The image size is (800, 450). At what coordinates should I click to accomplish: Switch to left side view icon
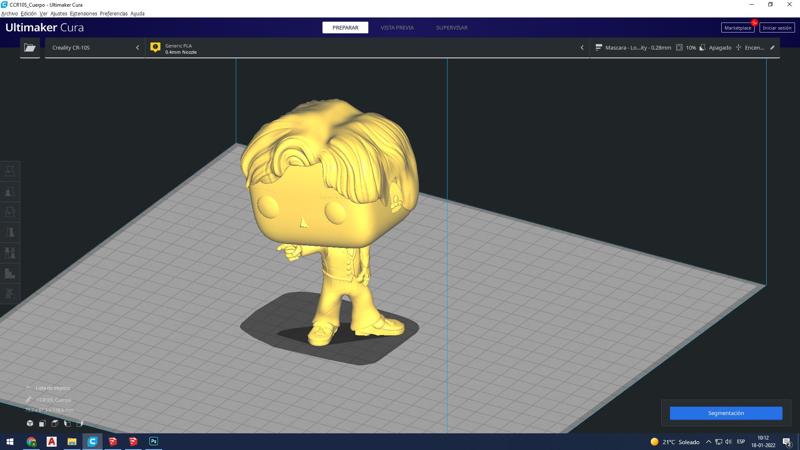coord(67,423)
